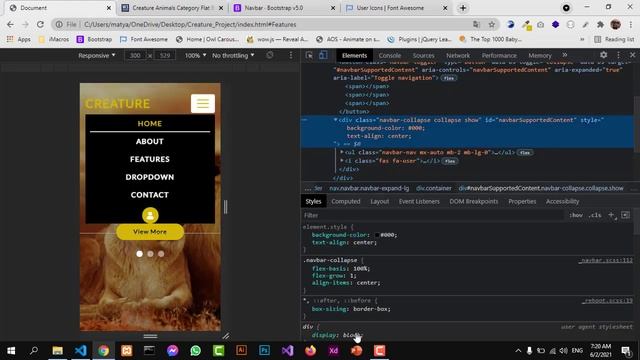The image size is (640, 360).
Task: Open the Responsive device dropdown
Action: (x=97, y=56)
